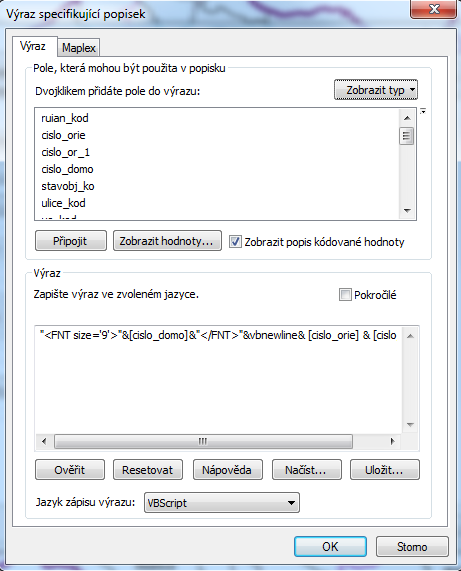This screenshot has height=571, width=461.
Task: Click the expression box scroll-right arrow
Action: tap(392, 441)
